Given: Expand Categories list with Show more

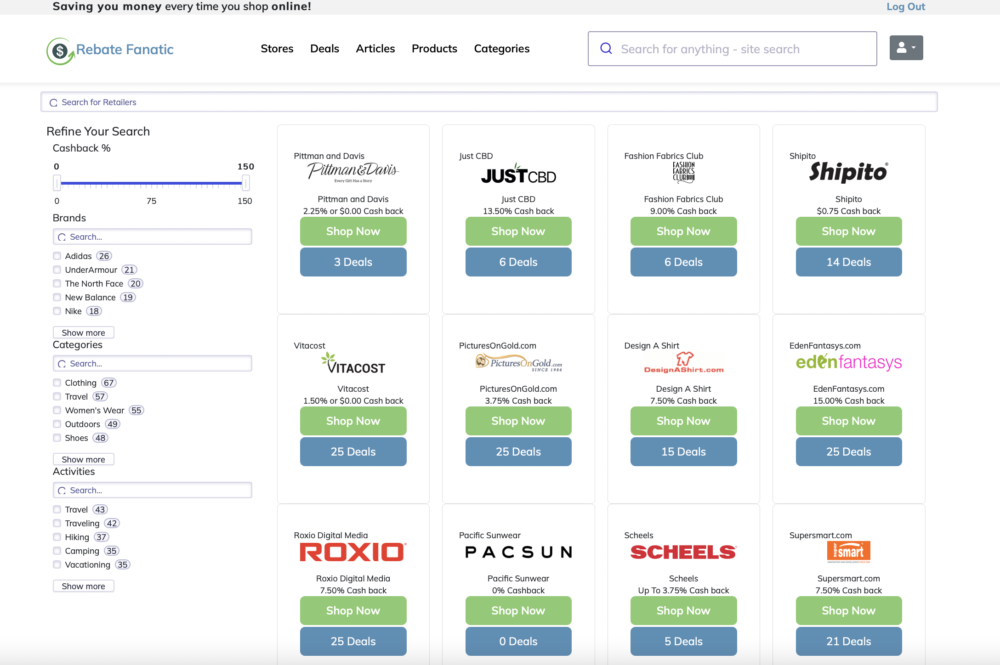Looking at the screenshot, I should click(x=84, y=459).
